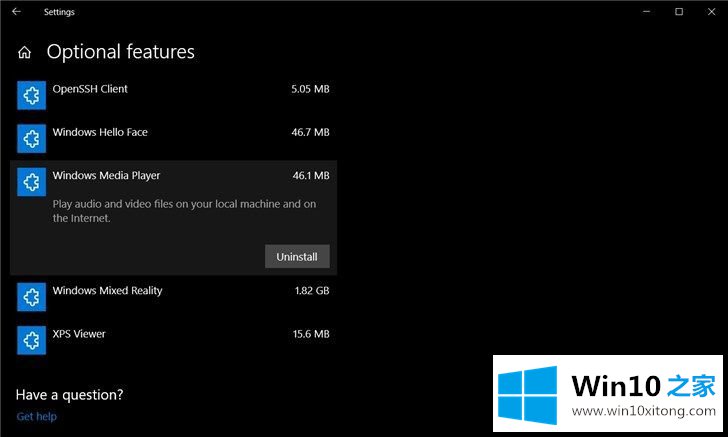
Task: Click the Windows Media Player feature icon
Action: click(x=32, y=182)
